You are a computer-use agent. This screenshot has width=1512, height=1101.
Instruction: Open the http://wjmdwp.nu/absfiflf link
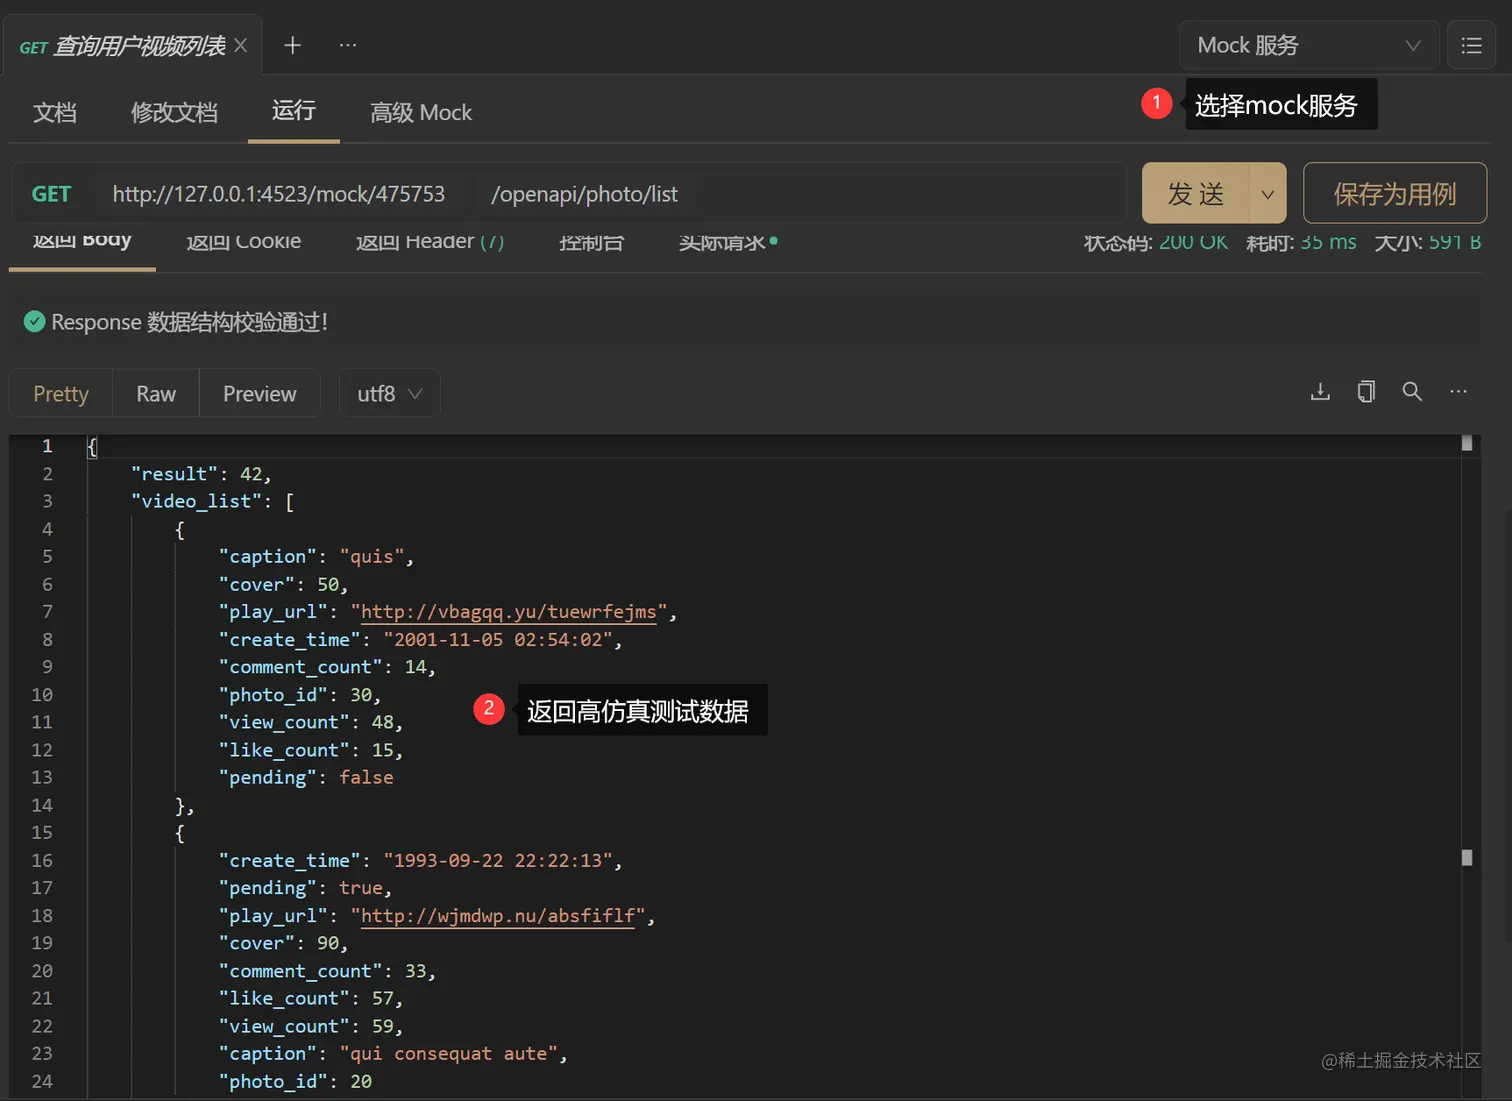[497, 916]
